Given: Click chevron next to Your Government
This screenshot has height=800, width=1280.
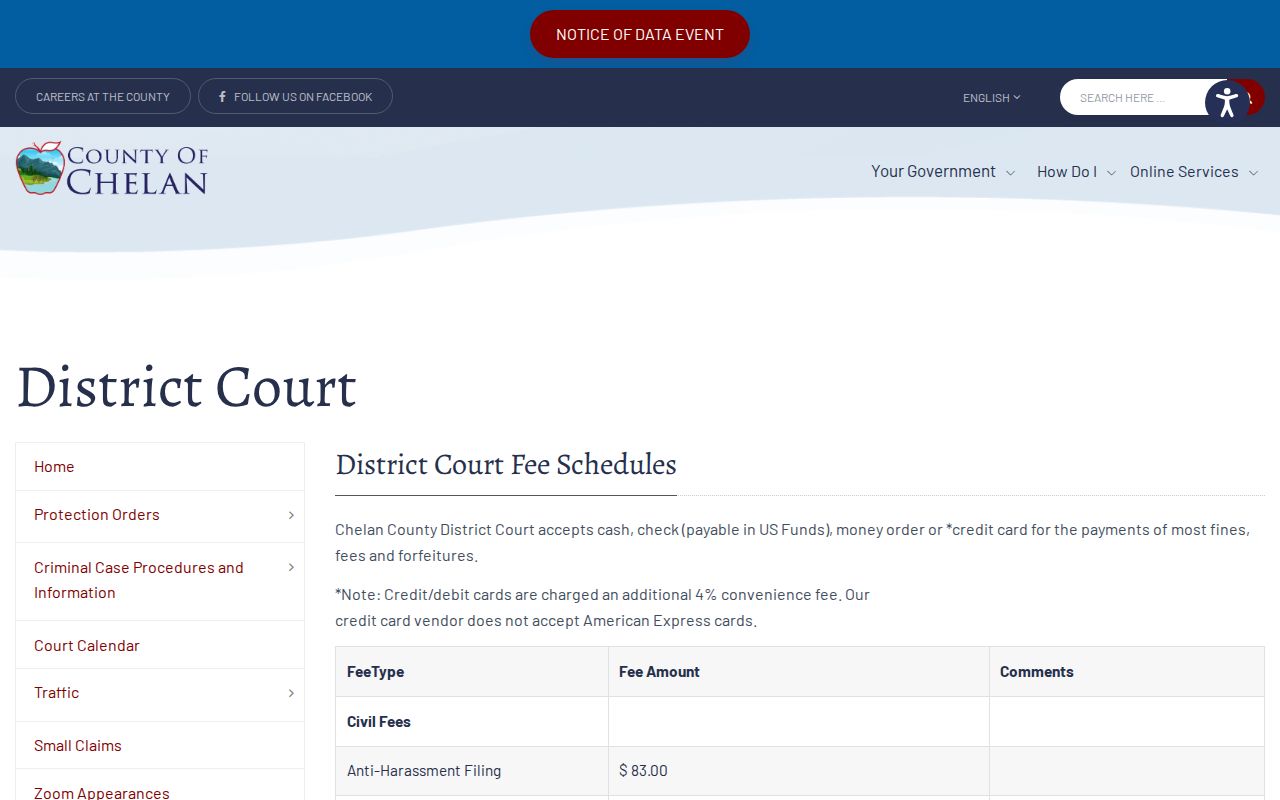Looking at the screenshot, I should 1010,173.
